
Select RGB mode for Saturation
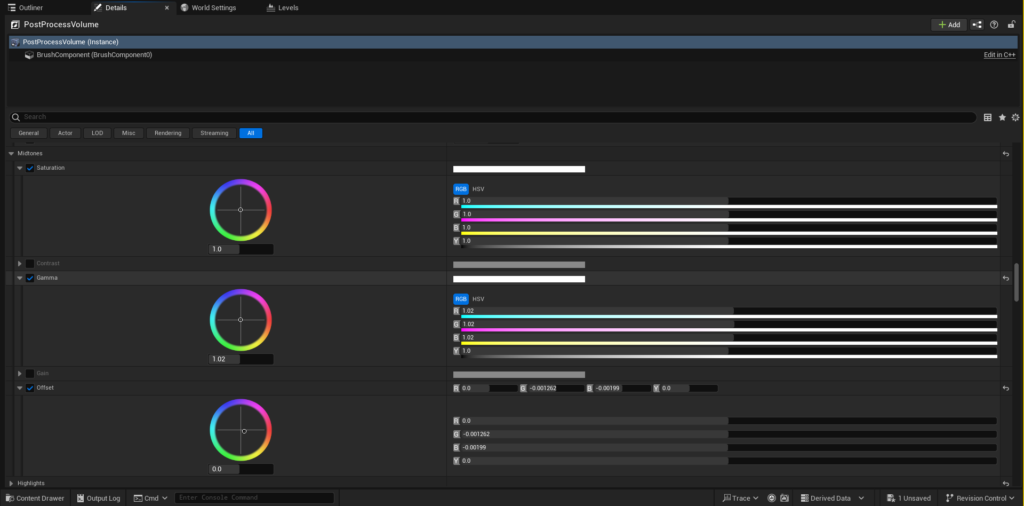coord(461,189)
